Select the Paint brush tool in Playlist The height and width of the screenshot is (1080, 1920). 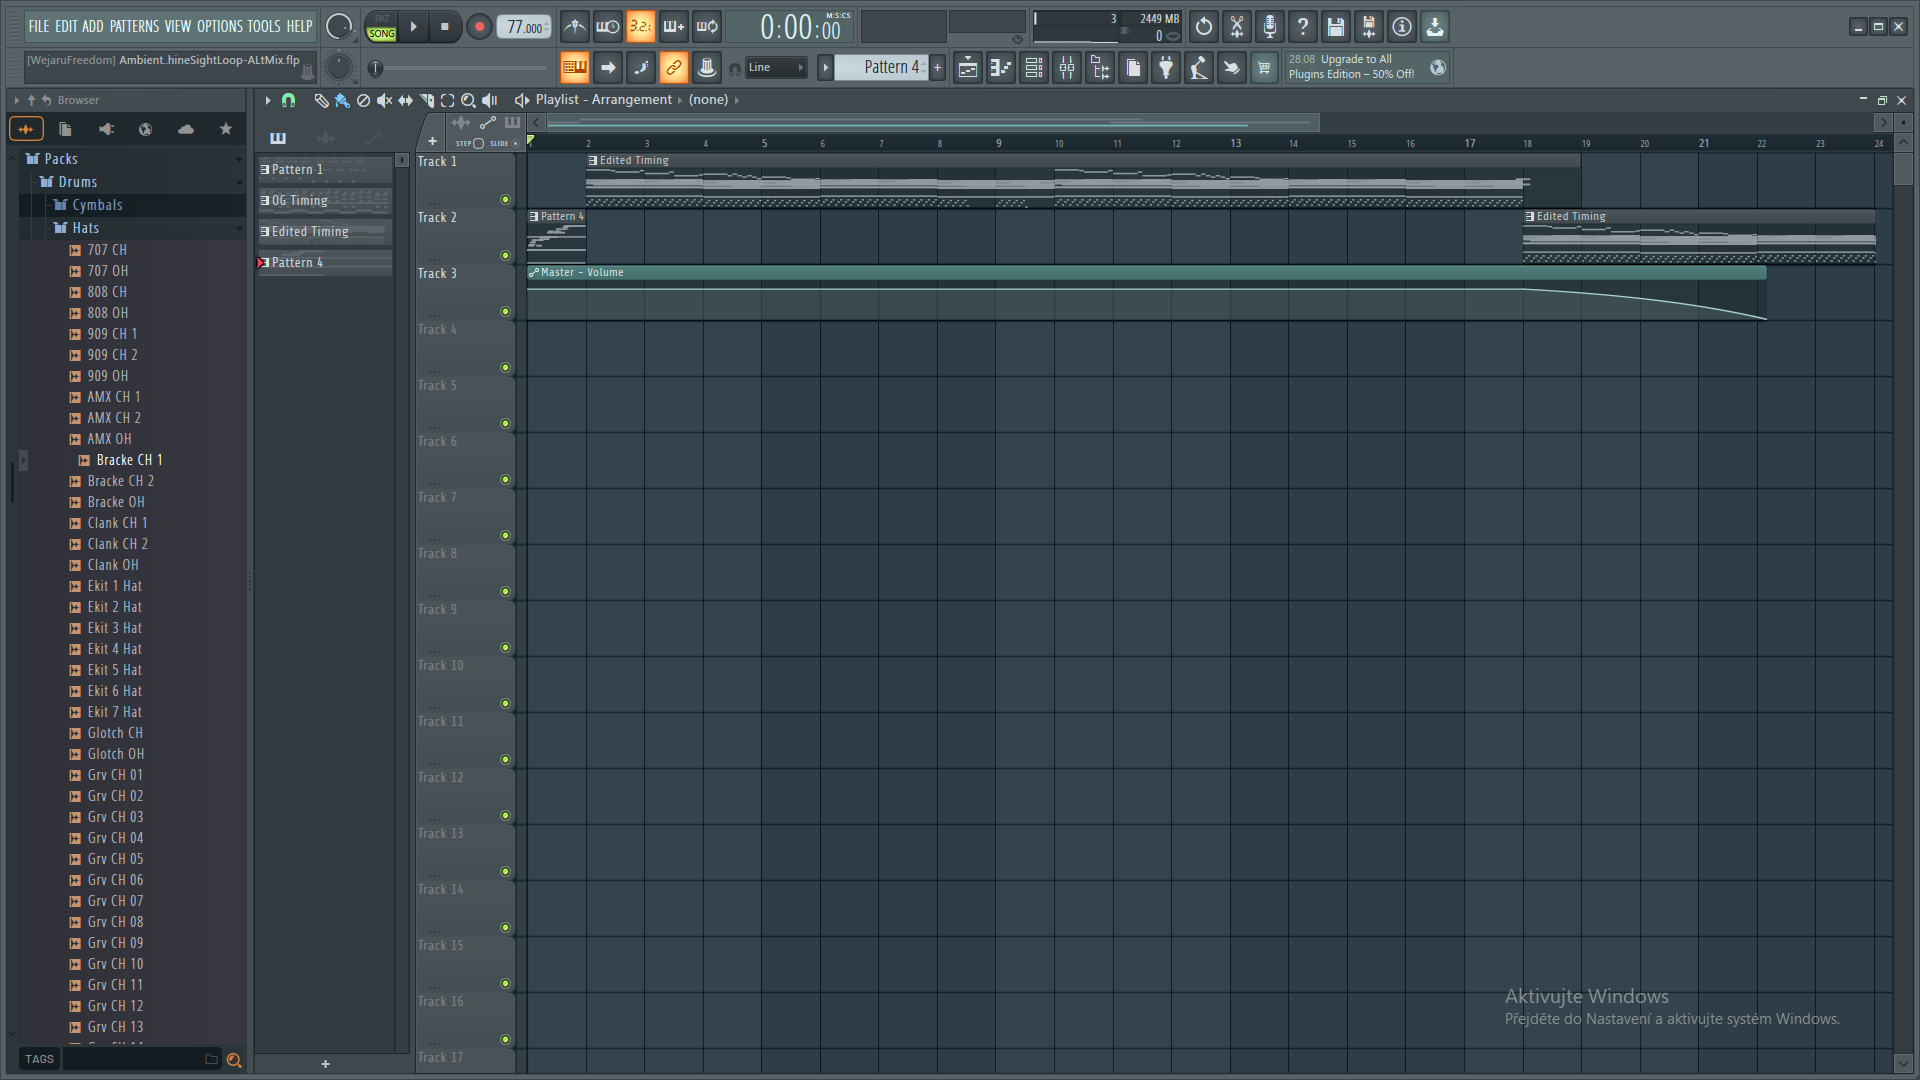(x=342, y=100)
